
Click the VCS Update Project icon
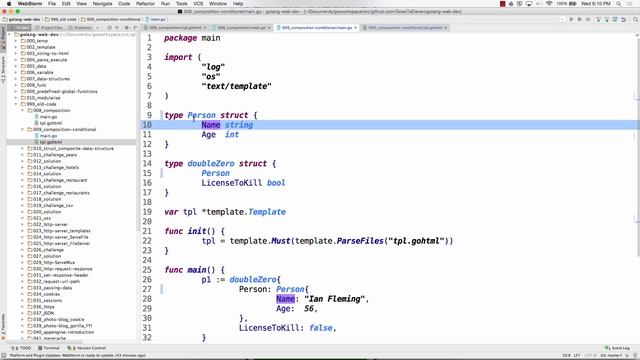click(598, 20)
